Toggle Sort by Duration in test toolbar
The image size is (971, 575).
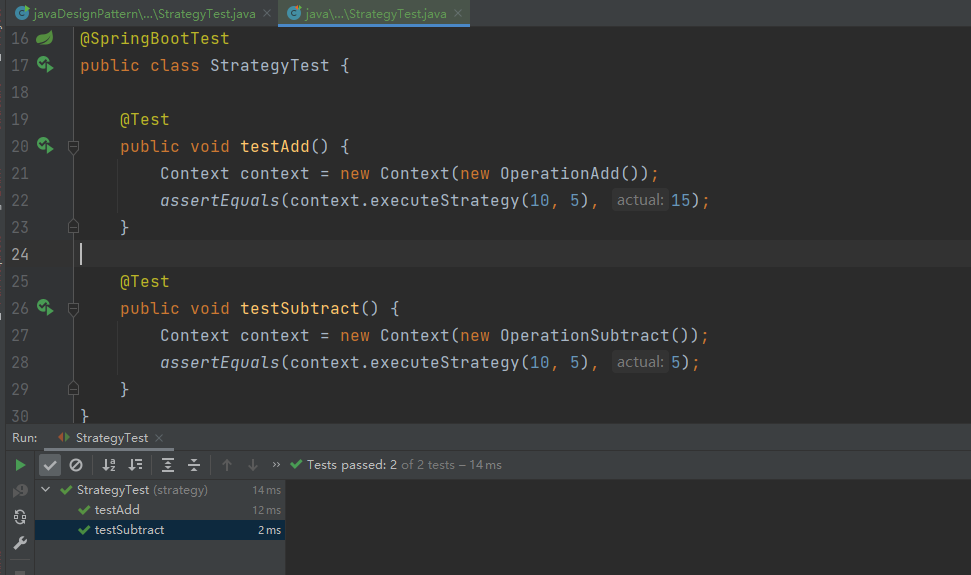tap(135, 465)
